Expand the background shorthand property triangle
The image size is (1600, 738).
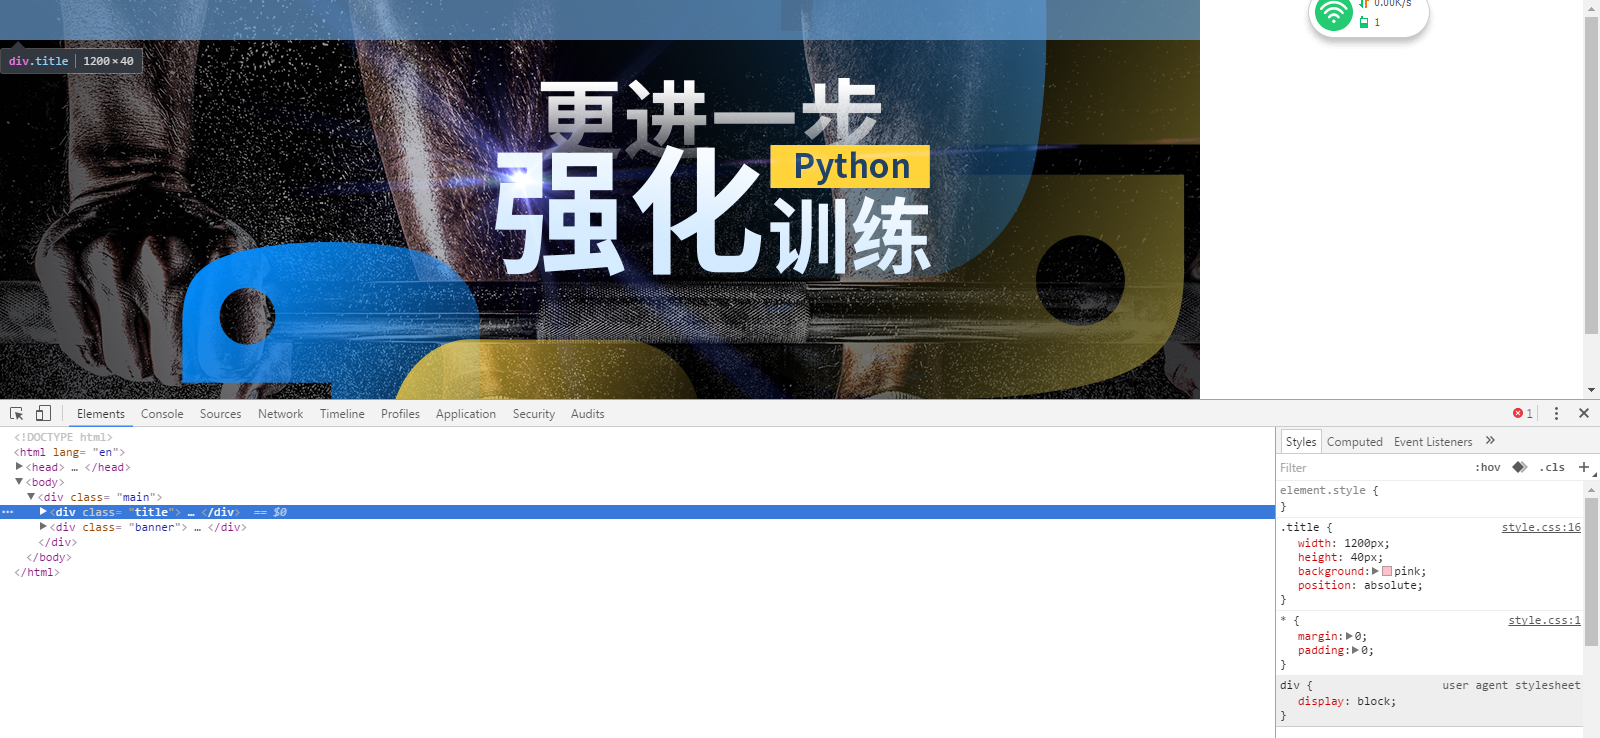pos(1375,571)
